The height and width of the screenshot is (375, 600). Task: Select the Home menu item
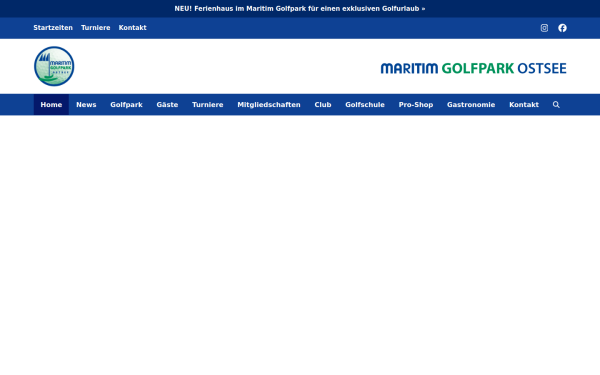pyautogui.click(x=51, y=104)
